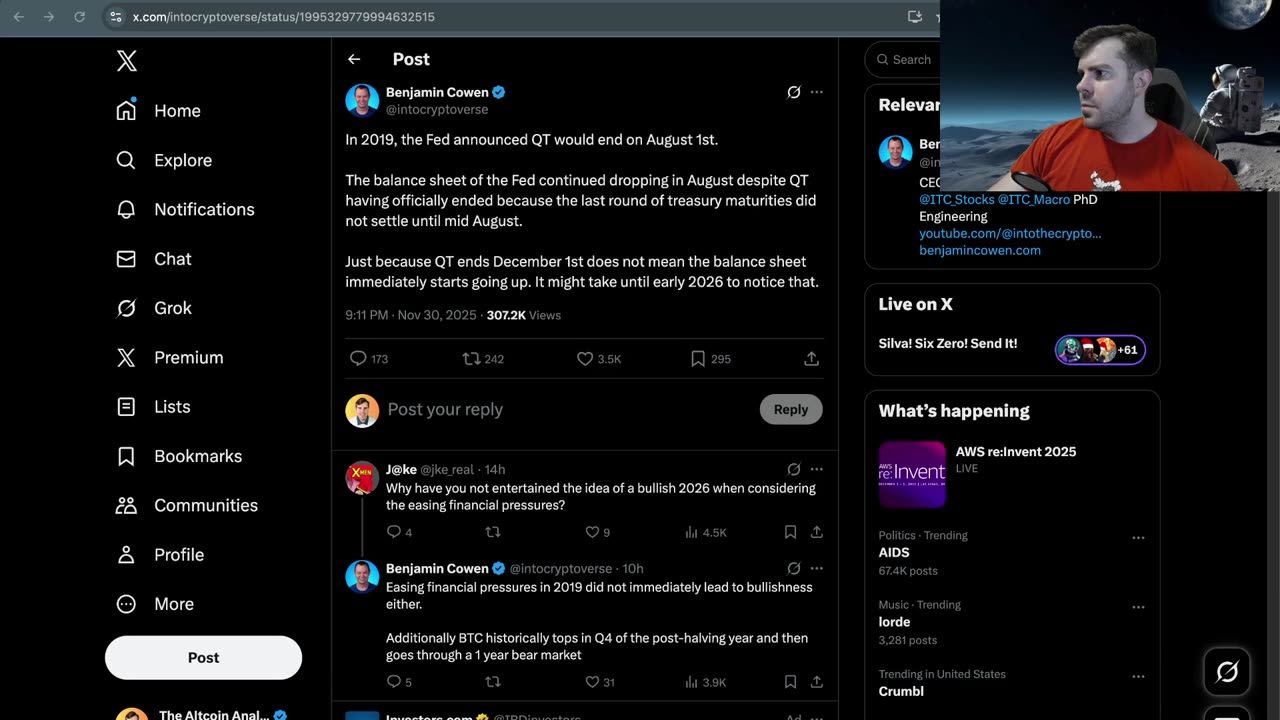
Task: Open the main post's three-dot menu
Action: point(817,92)
